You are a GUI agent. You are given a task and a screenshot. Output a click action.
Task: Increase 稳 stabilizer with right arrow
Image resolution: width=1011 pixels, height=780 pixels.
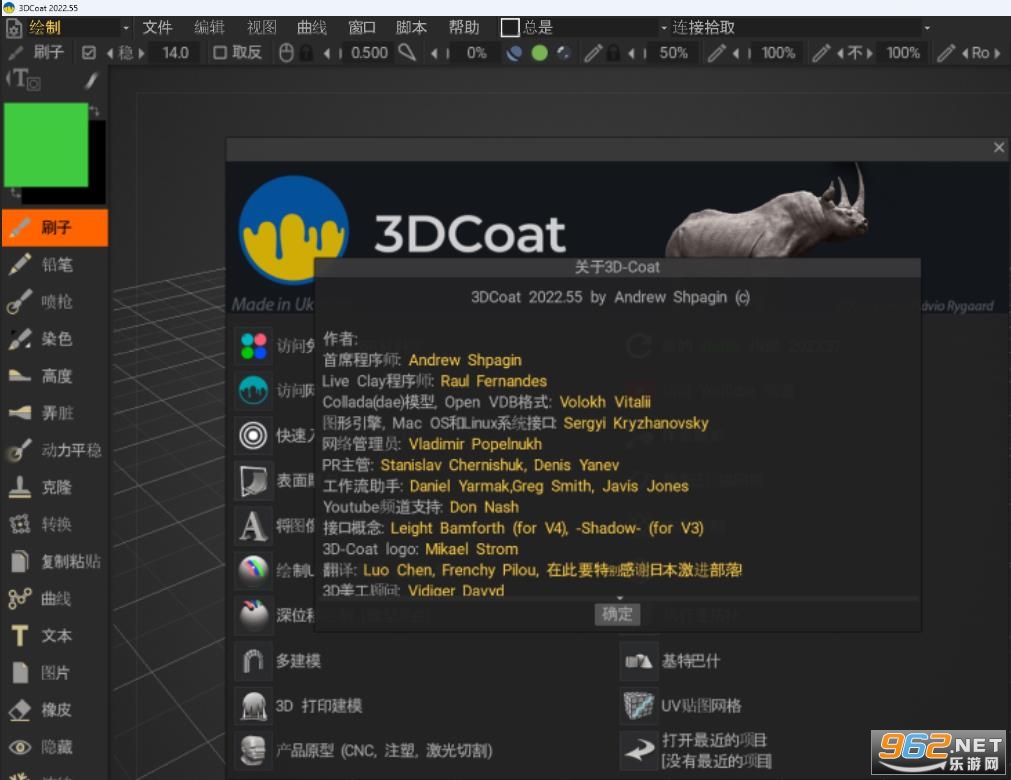(141, 53)
